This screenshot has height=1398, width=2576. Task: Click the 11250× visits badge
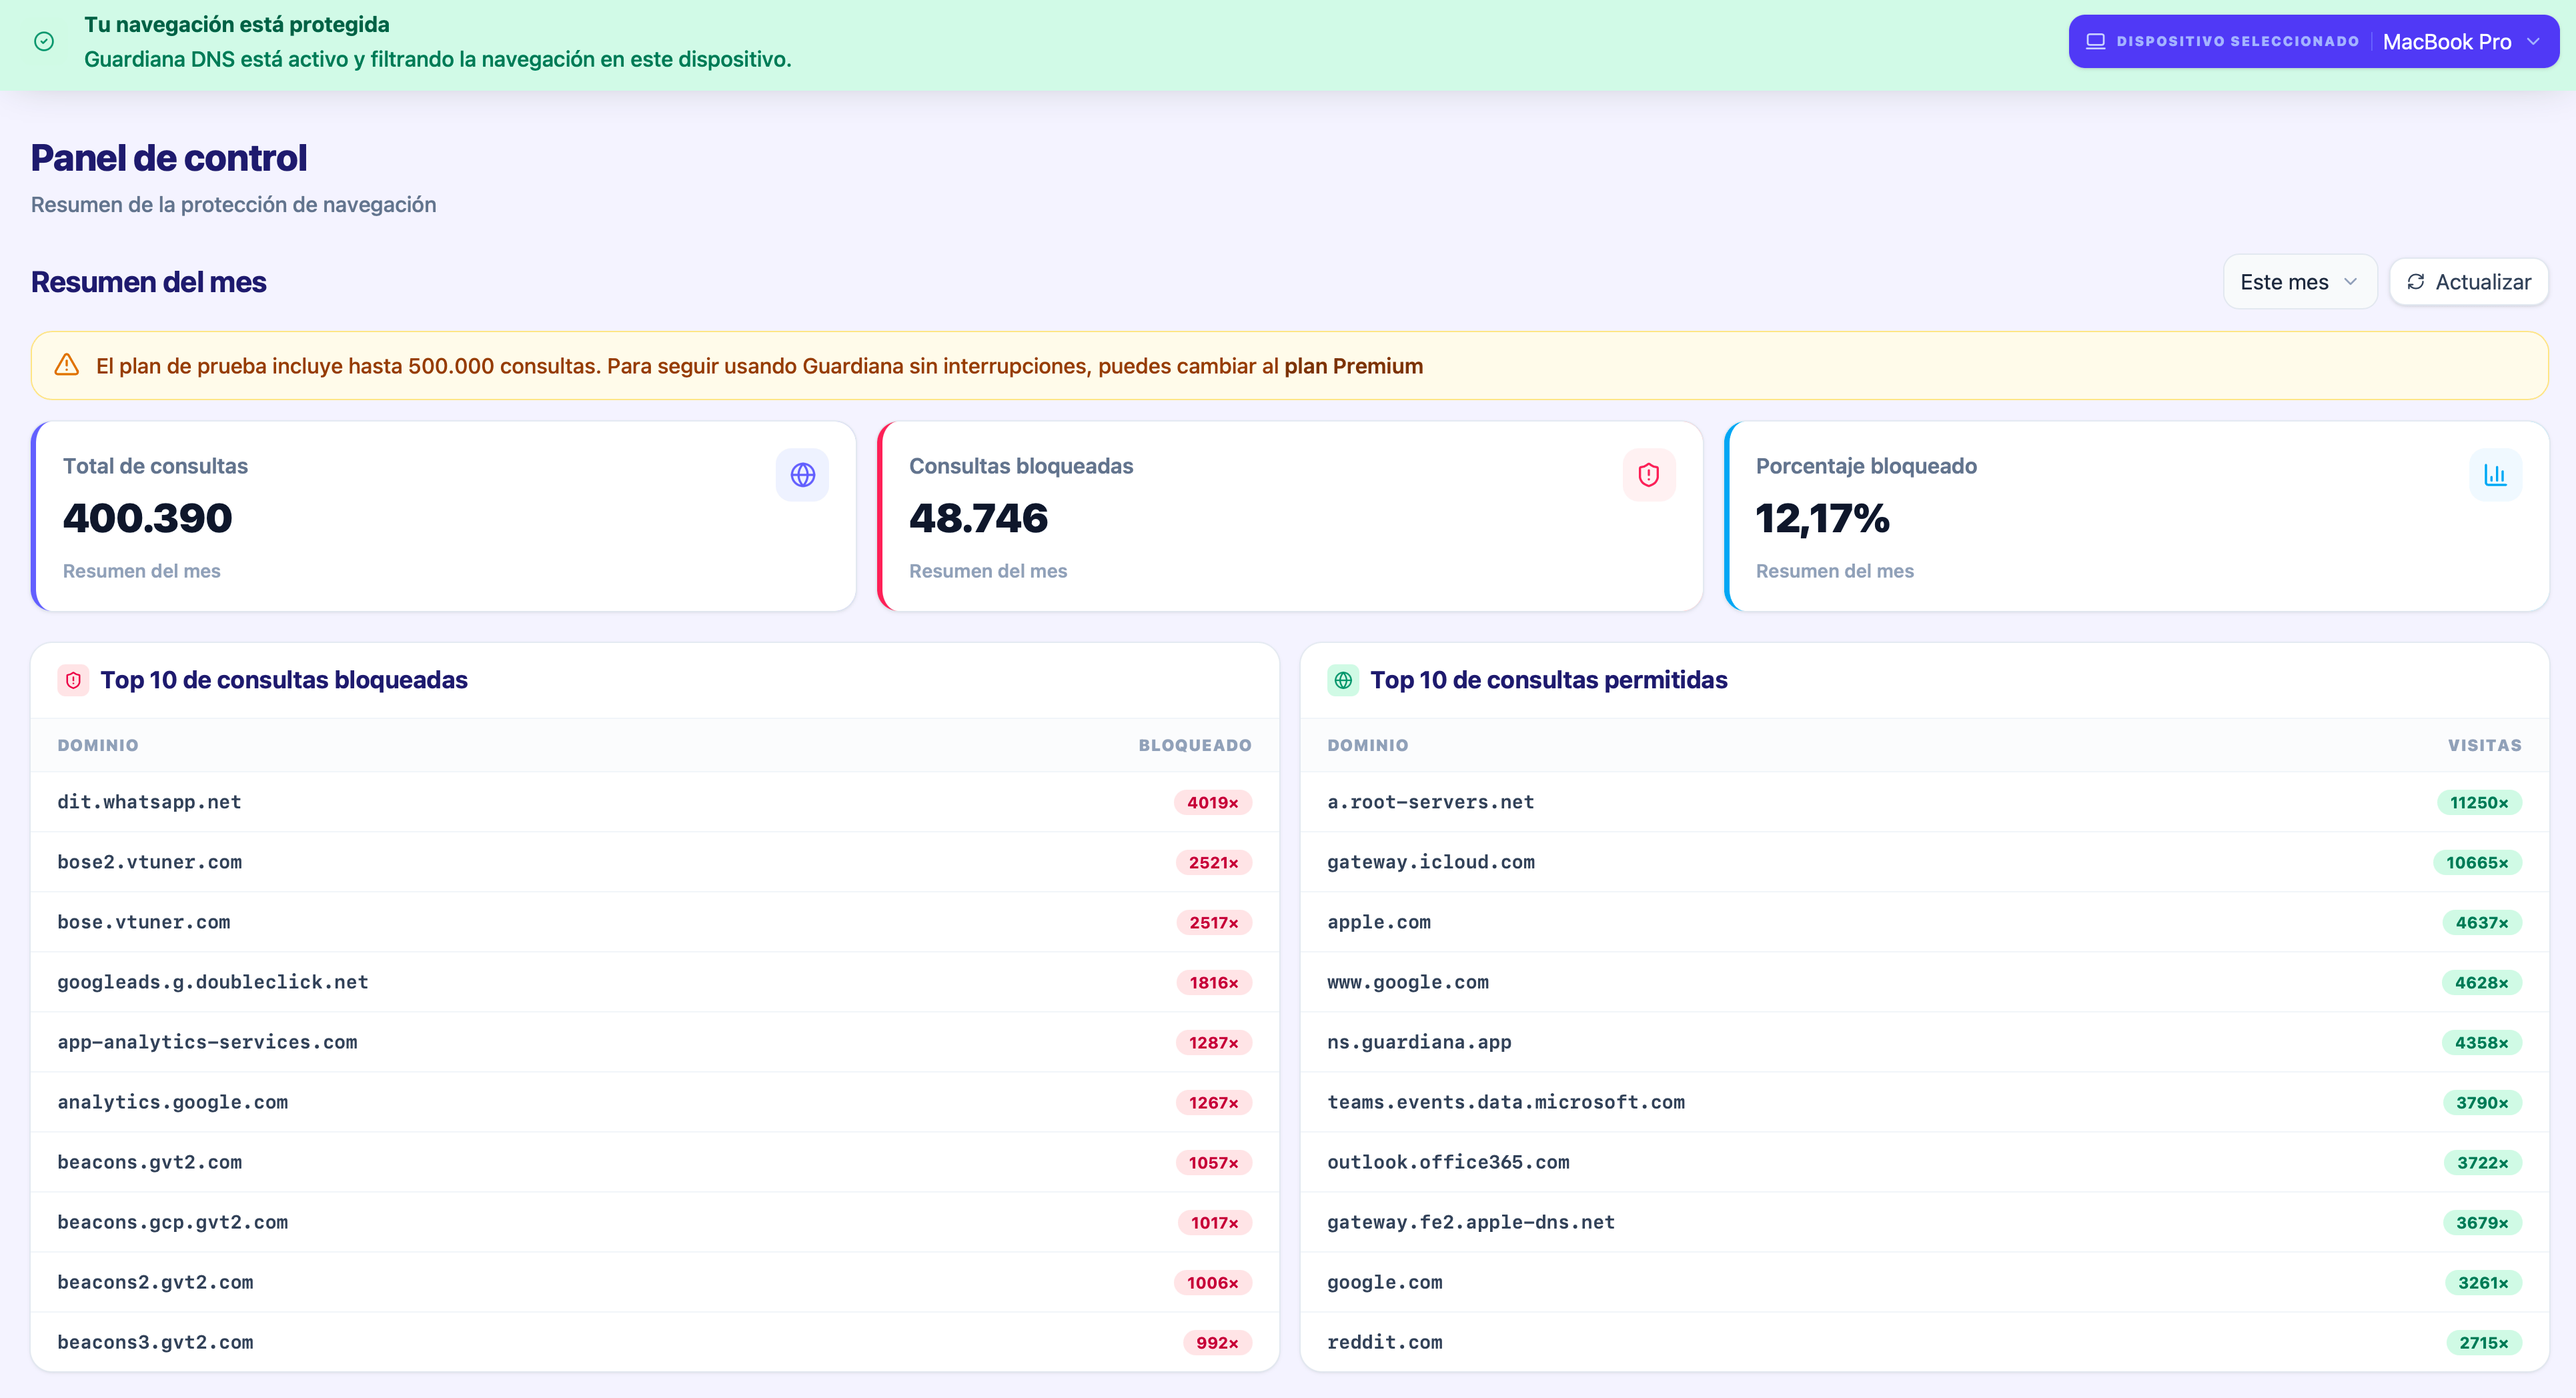[x=2478, y=803]
